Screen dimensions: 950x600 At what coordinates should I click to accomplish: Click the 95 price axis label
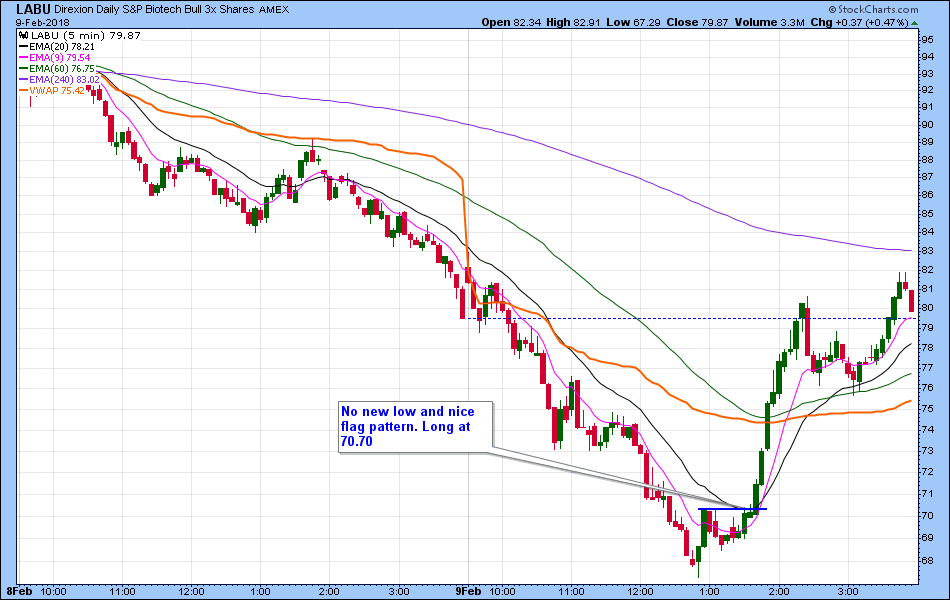(x=927, y=39)
